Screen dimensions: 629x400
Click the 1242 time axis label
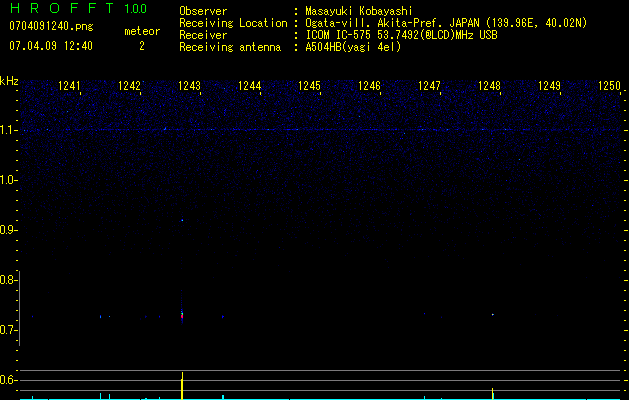pos(129,86)
